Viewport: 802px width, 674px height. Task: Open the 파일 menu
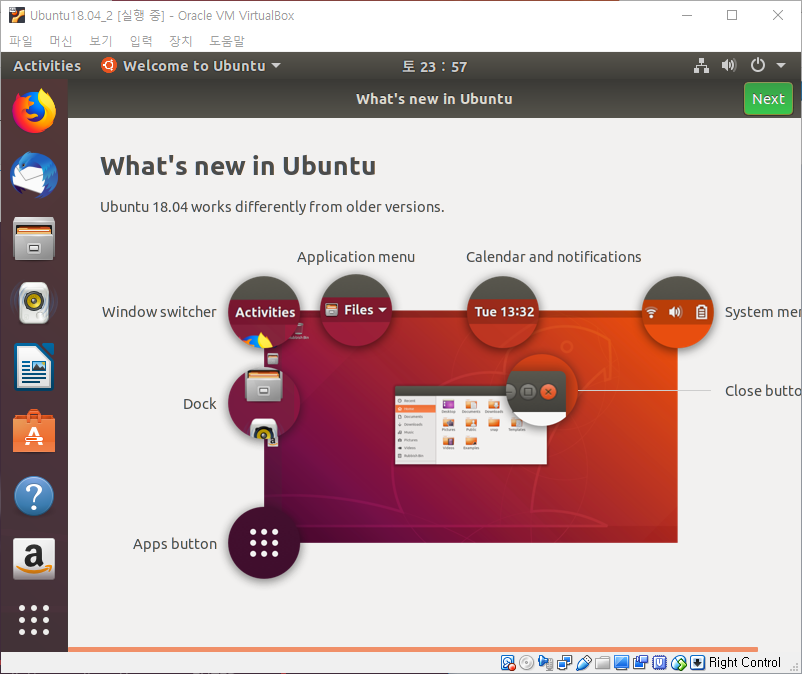tap(21, 41)
